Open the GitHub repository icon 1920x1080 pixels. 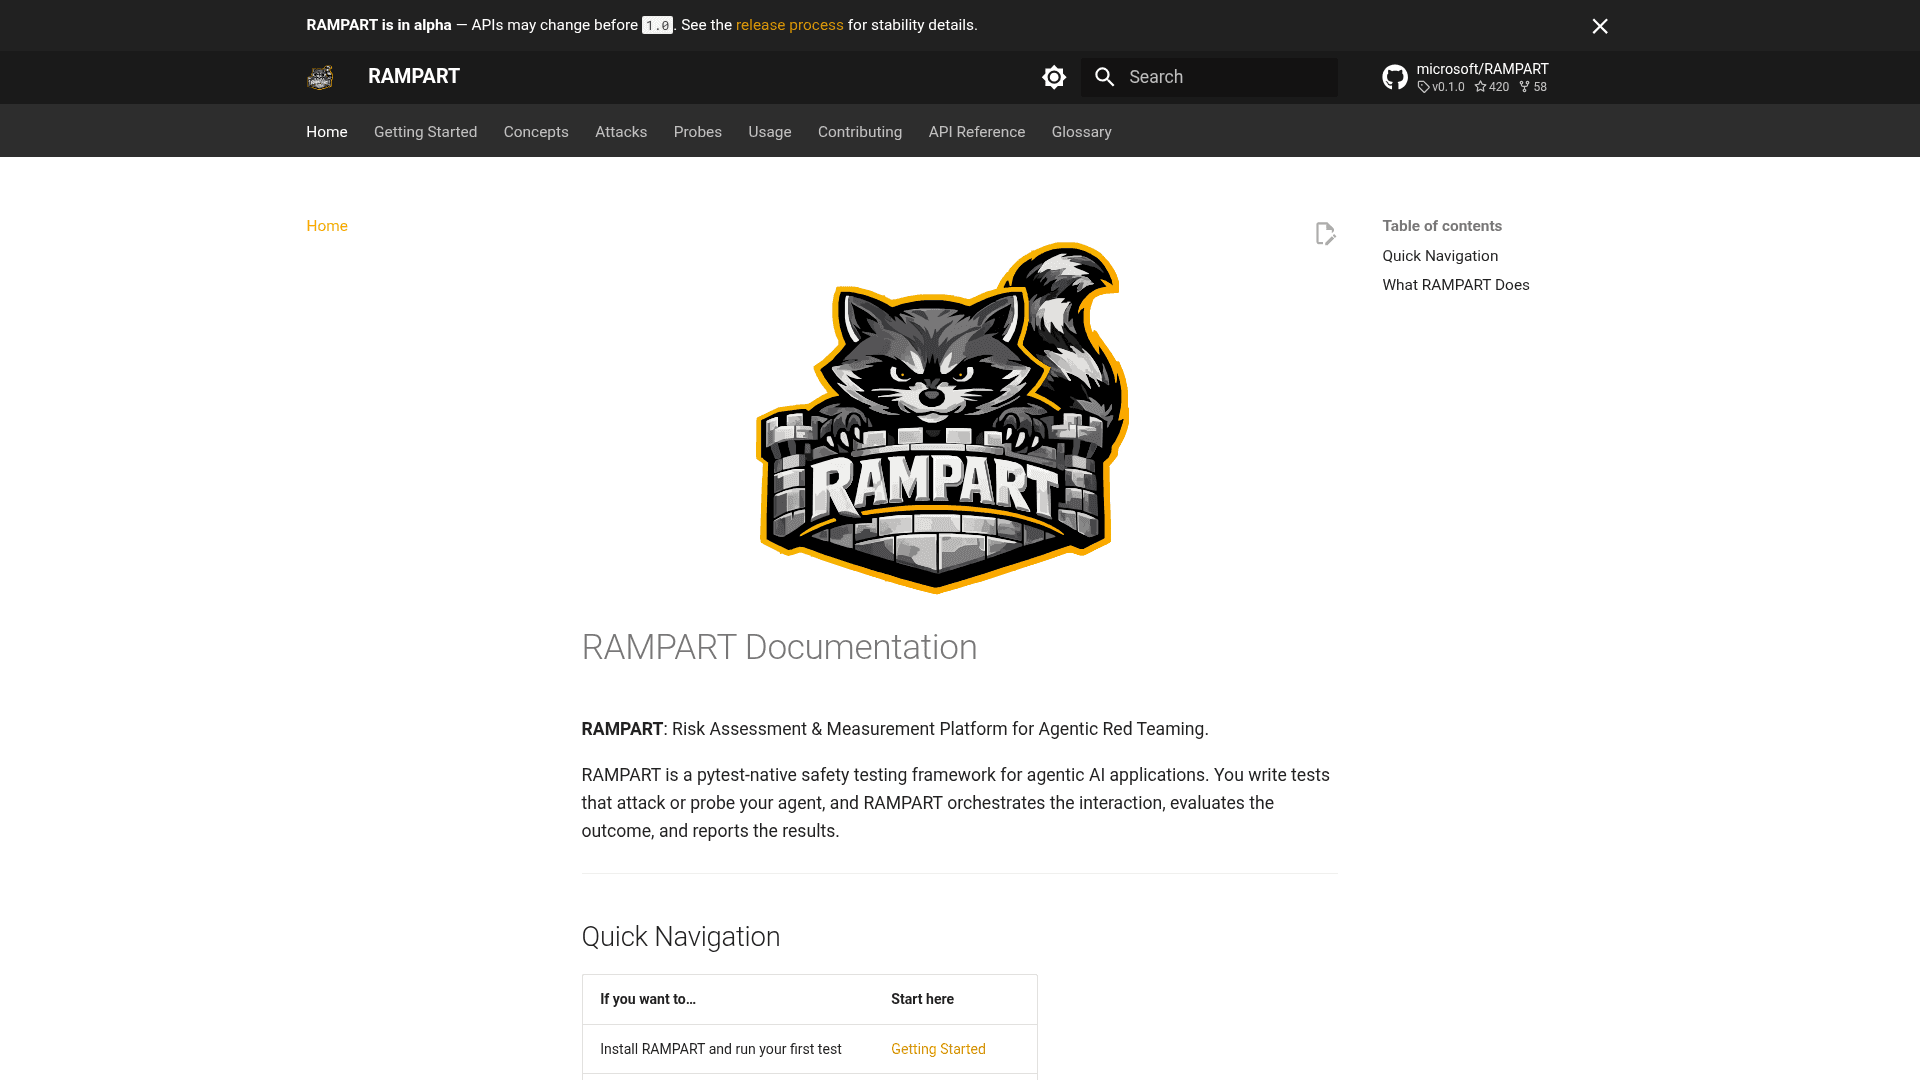point(1395,77)
